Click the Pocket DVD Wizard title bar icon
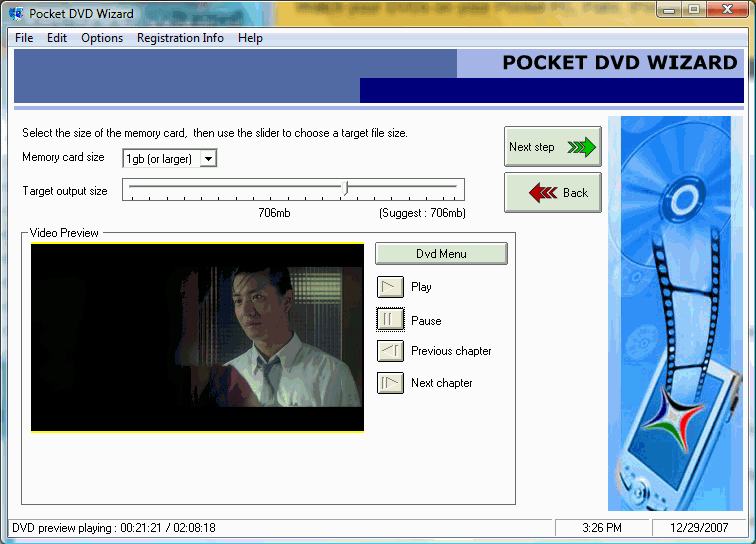Screen dimensions: 756x544 [x=16, y=13]
